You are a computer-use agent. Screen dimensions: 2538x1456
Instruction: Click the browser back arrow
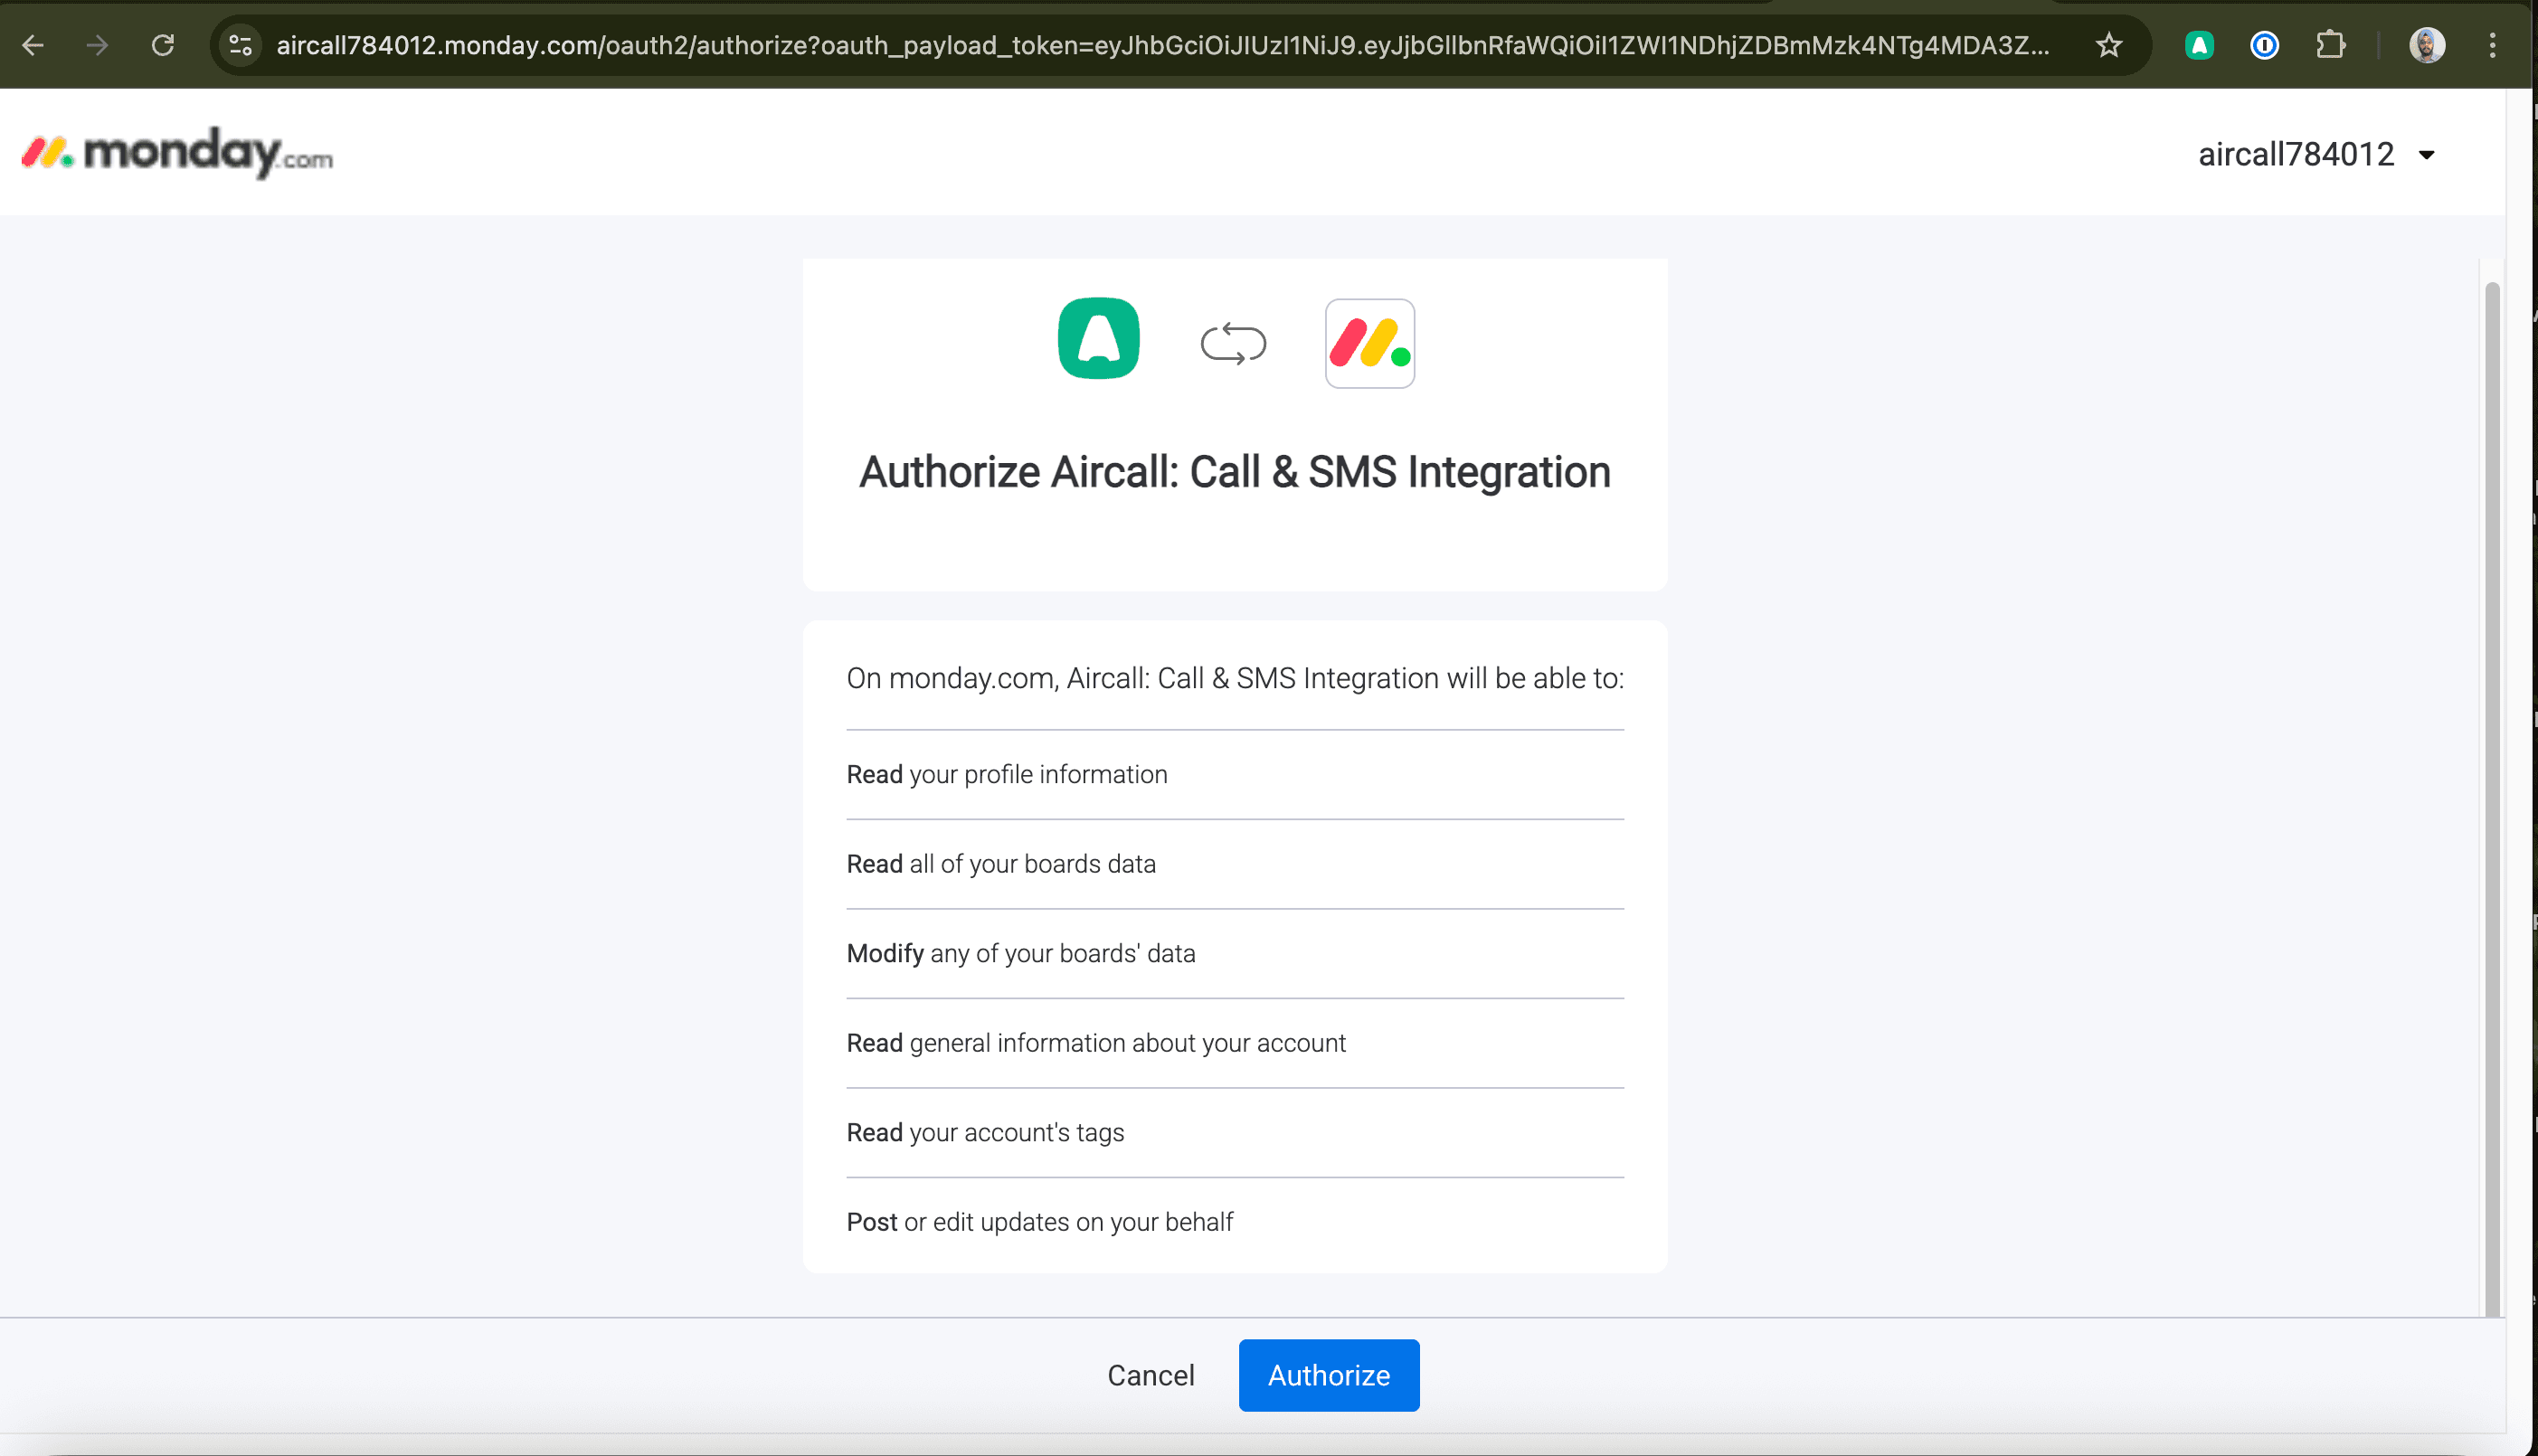click(x=33, y=45)
